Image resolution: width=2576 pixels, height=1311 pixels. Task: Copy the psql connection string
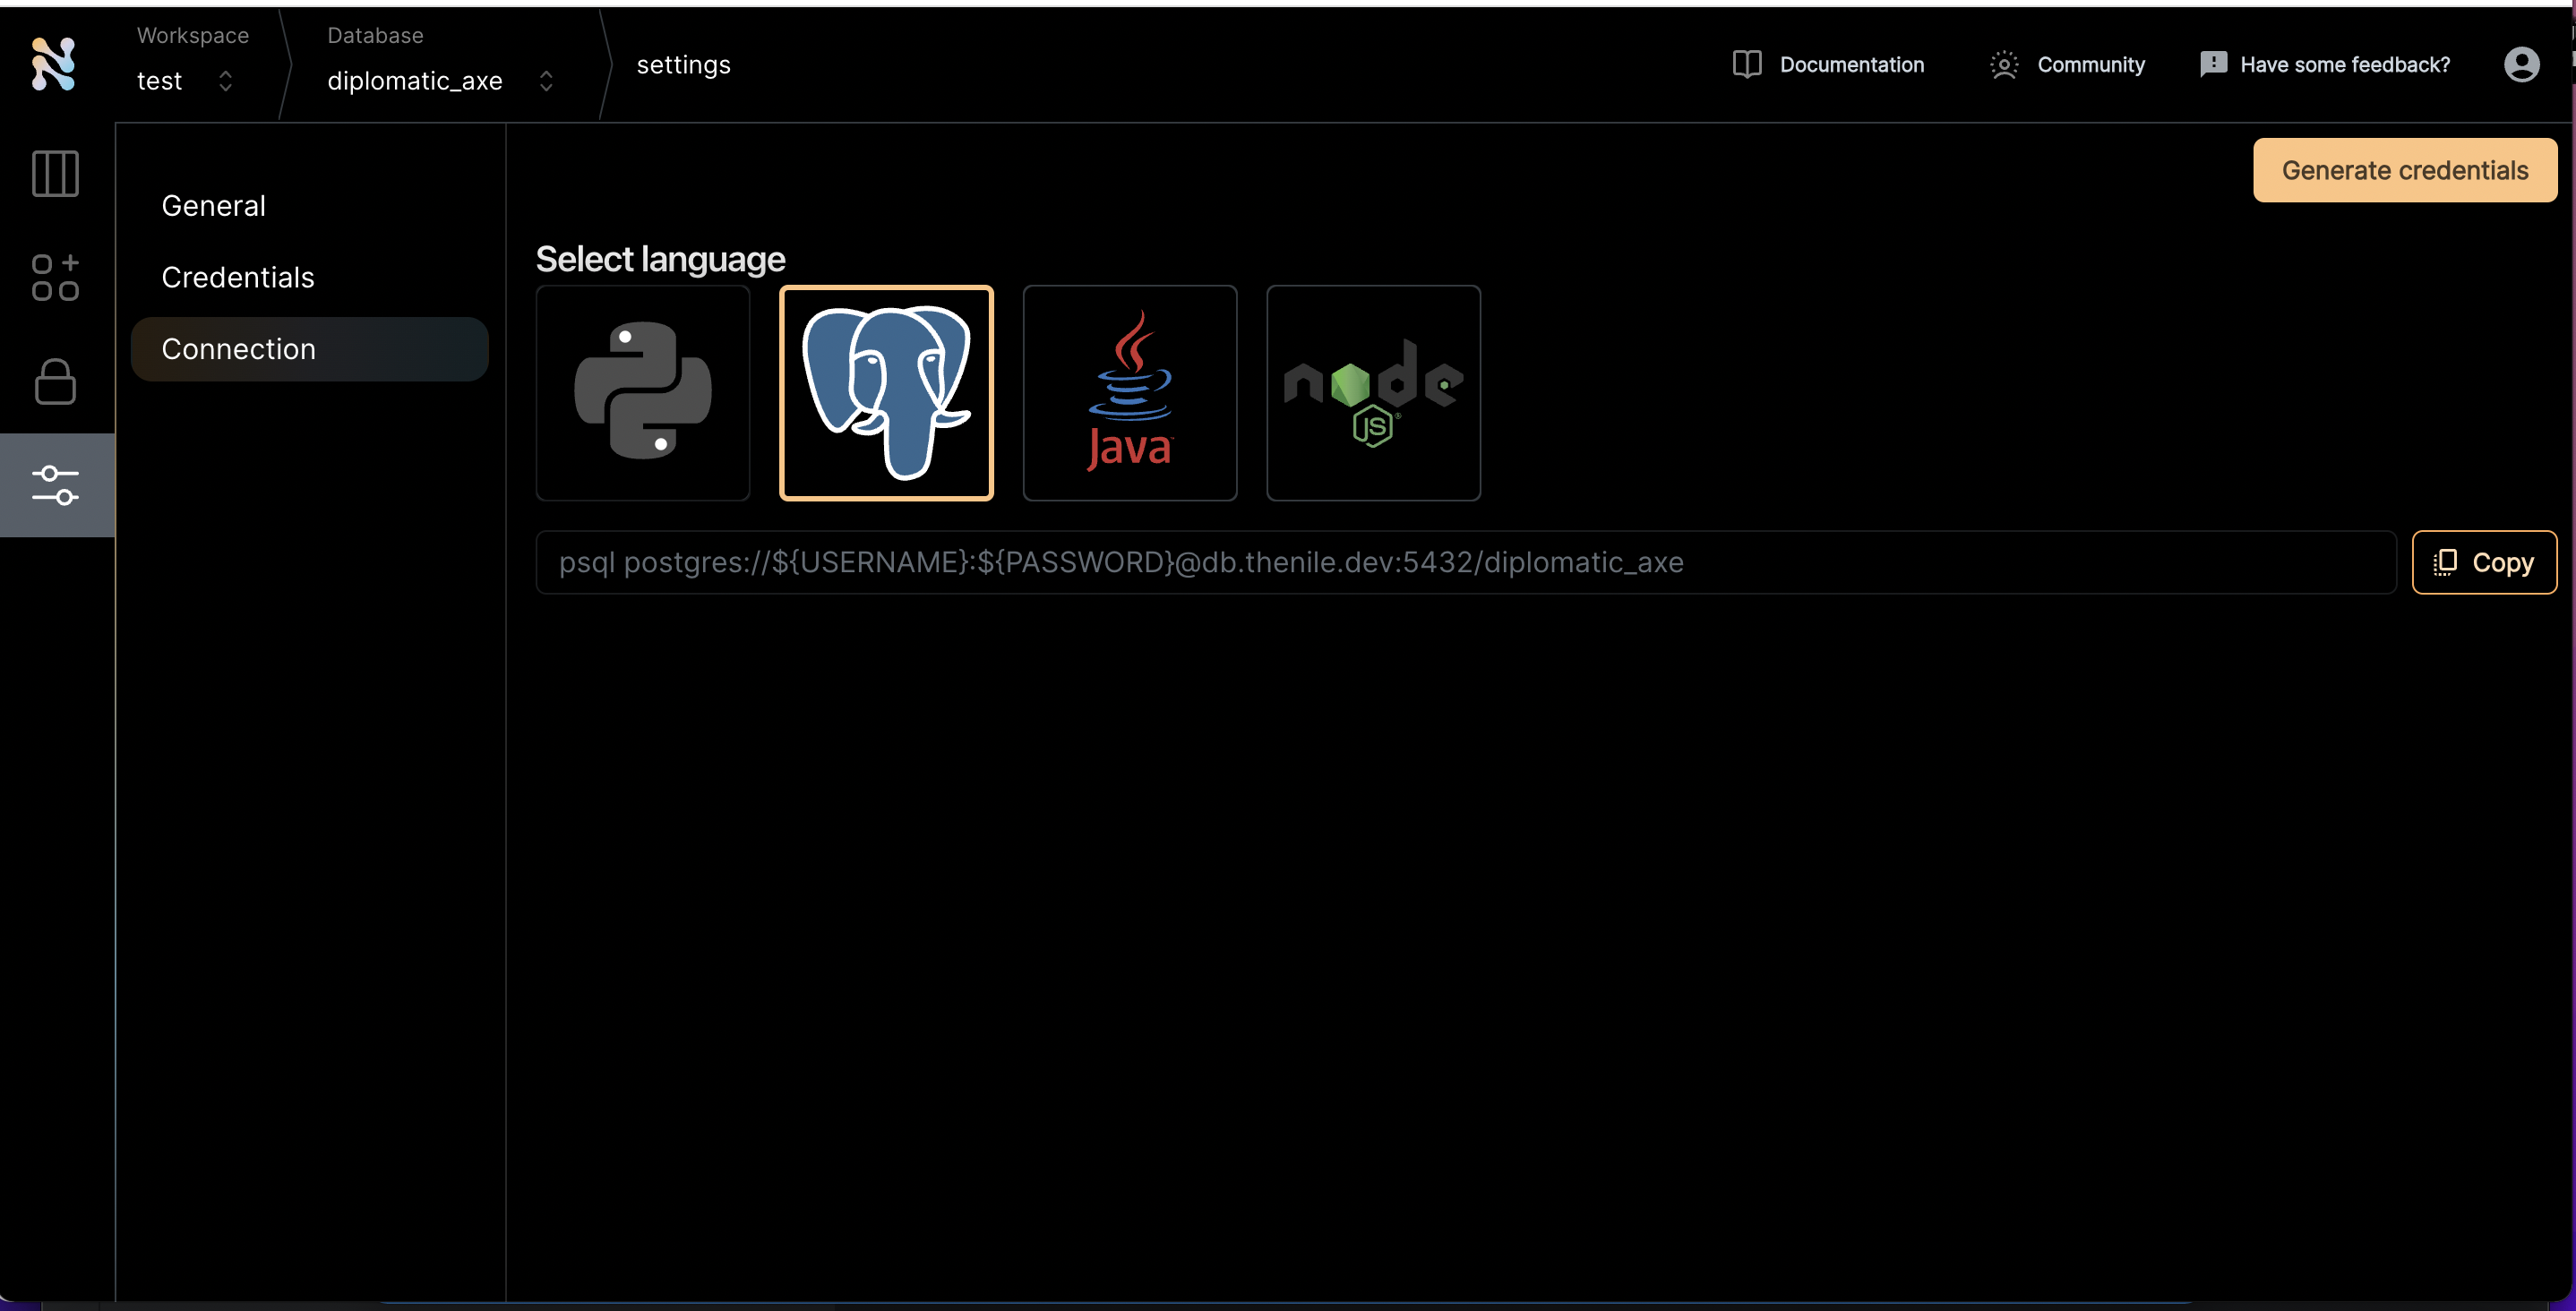click(x=2484, y=562)
